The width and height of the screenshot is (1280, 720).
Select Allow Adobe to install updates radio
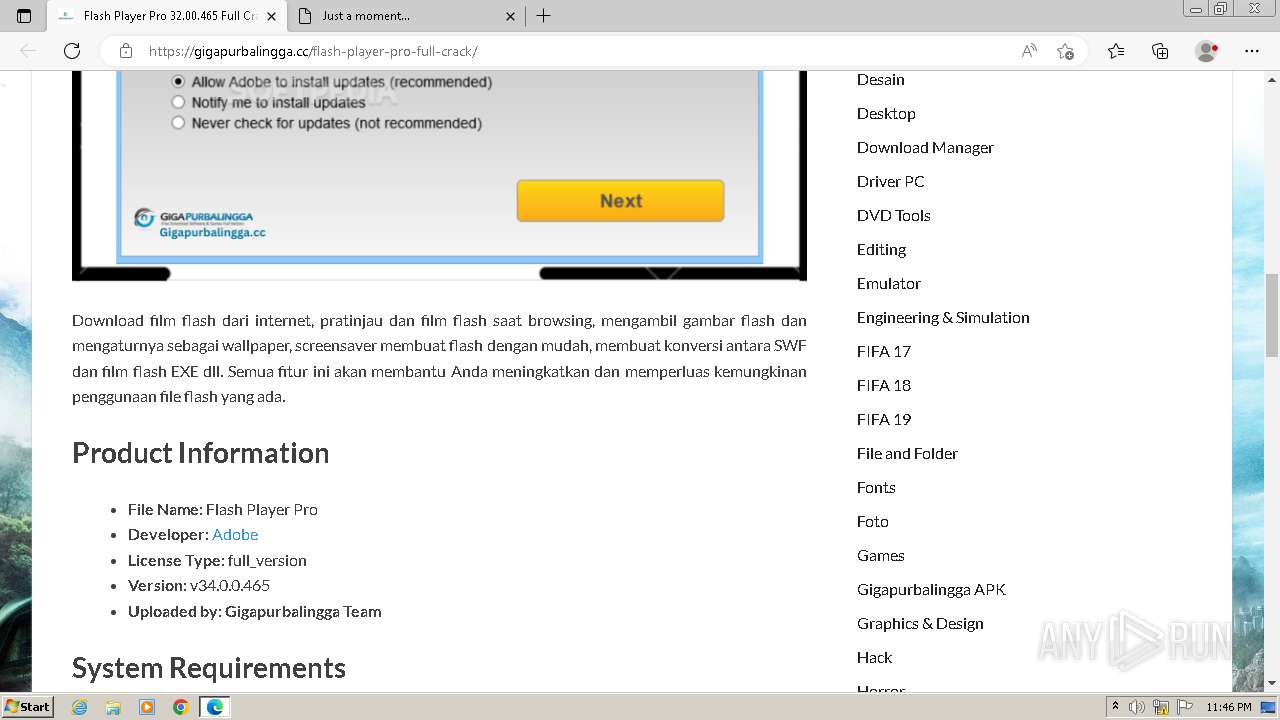179,82
